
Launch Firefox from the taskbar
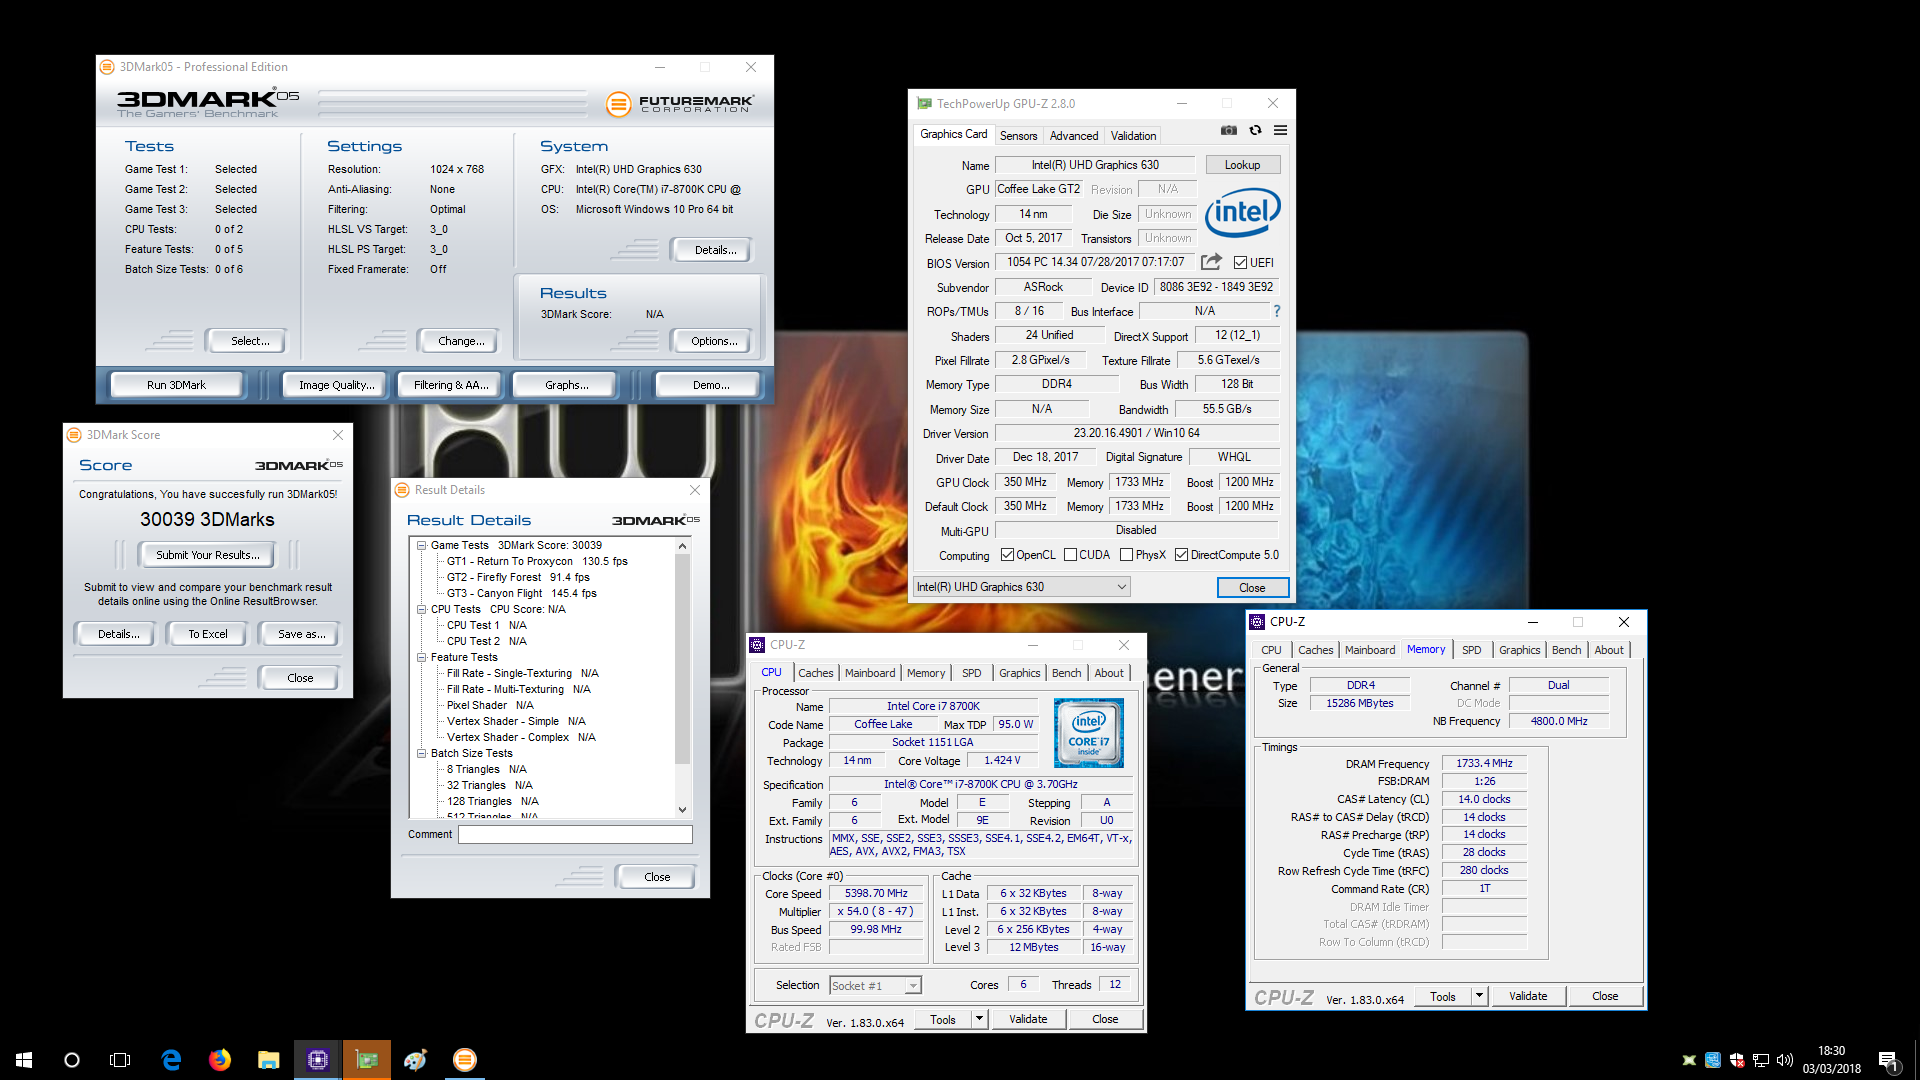point(220,1060)
